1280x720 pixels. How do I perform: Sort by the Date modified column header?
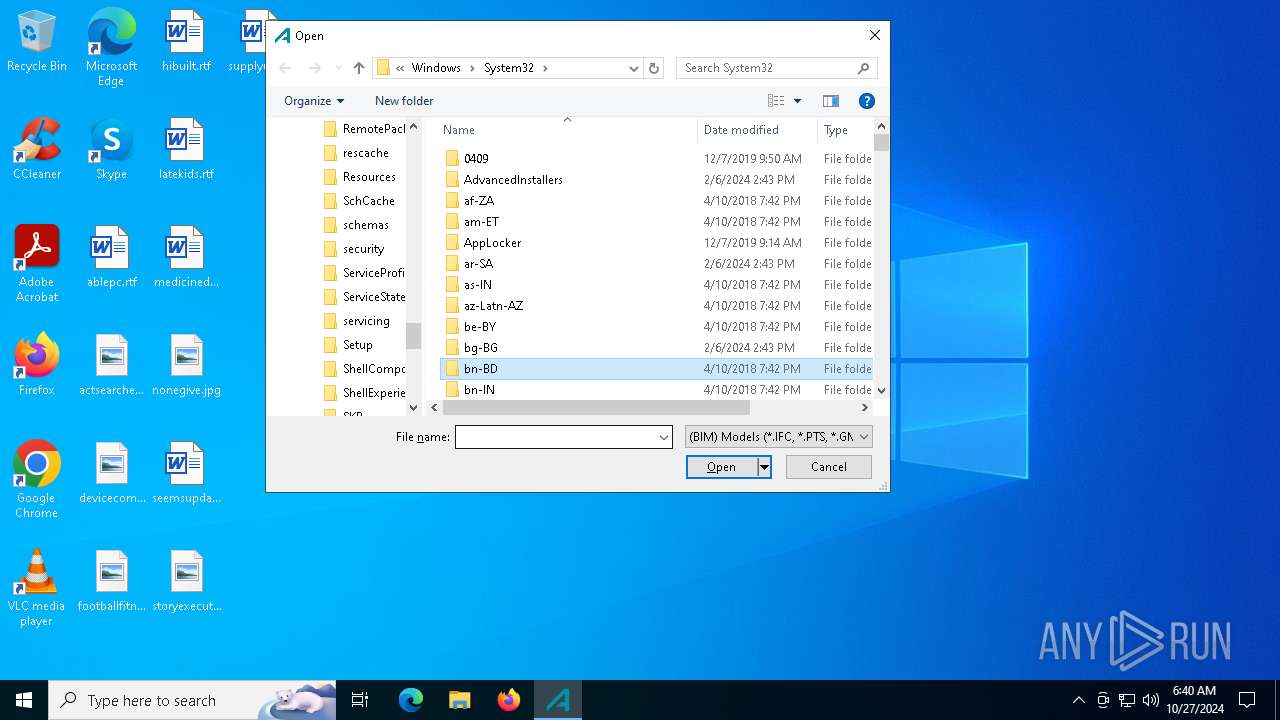pos(757,130)
